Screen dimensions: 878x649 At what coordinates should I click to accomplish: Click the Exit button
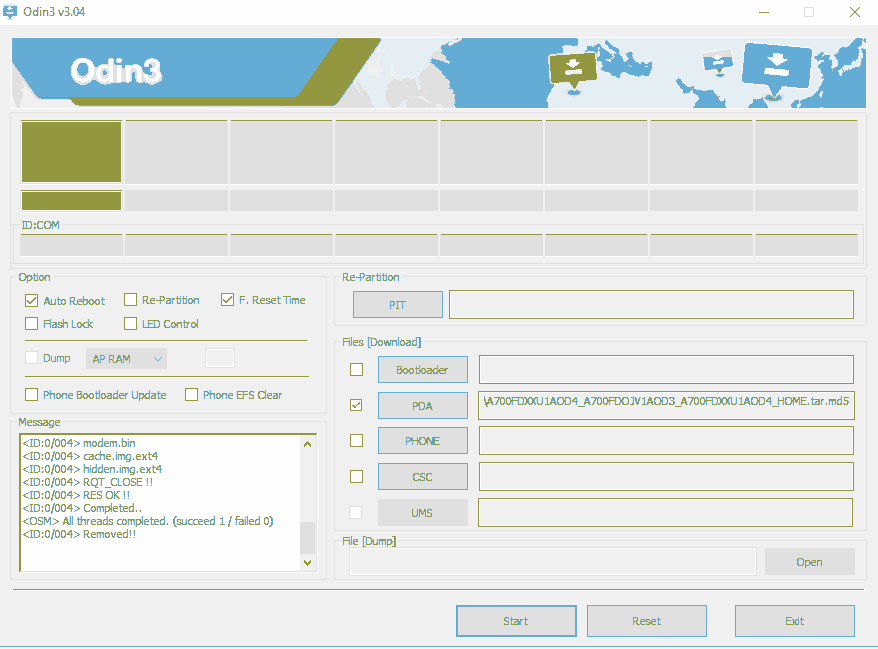[795, 621]
